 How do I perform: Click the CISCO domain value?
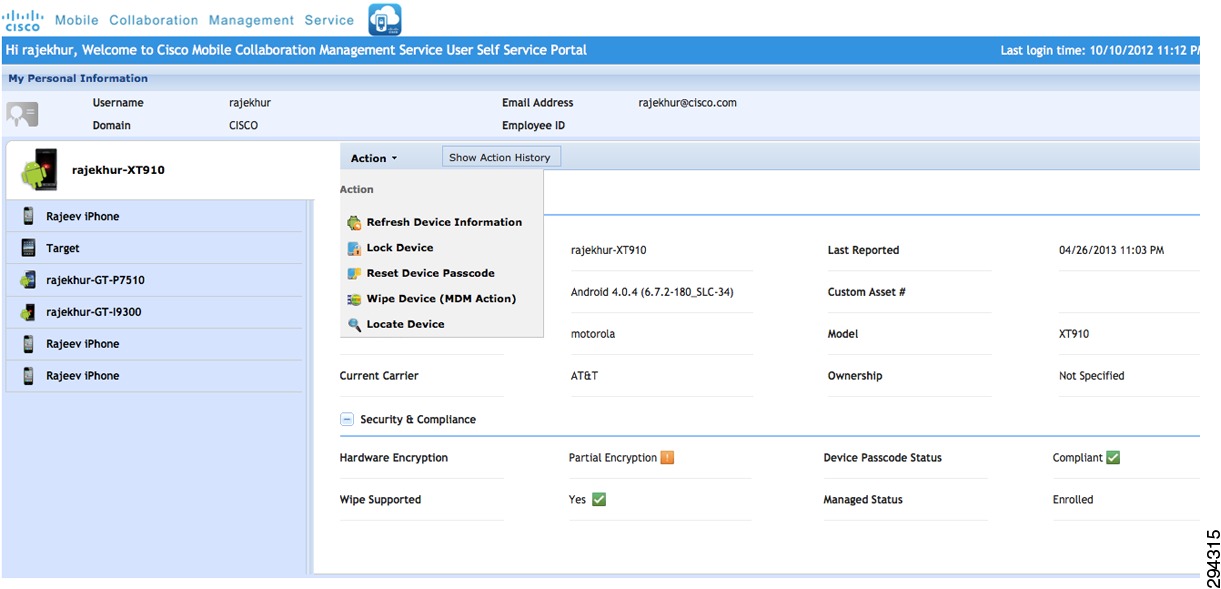coord(243,126)
